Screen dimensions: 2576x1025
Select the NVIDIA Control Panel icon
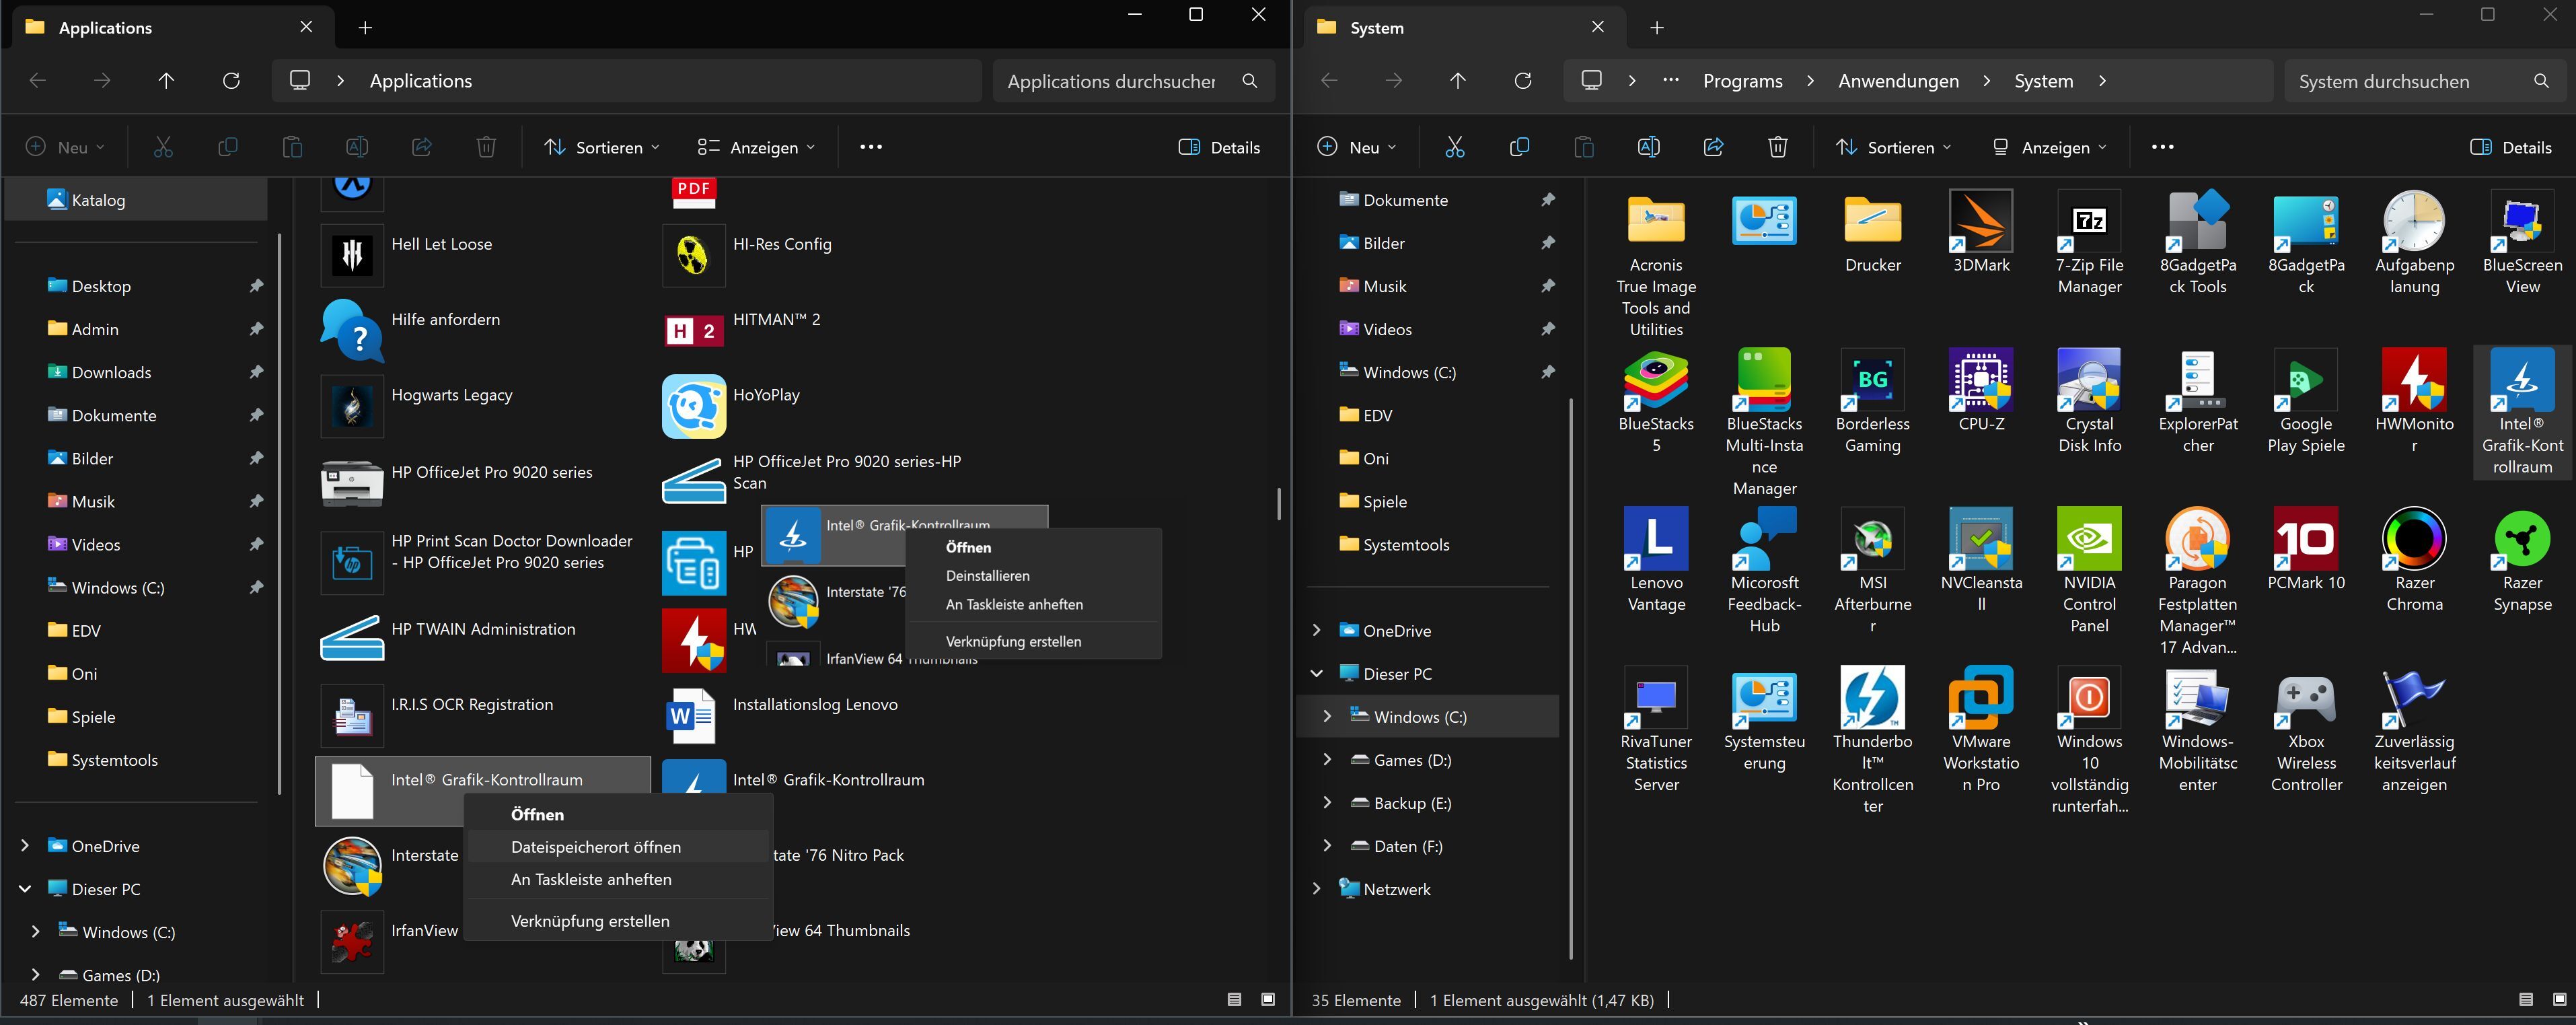(2089, 539)
